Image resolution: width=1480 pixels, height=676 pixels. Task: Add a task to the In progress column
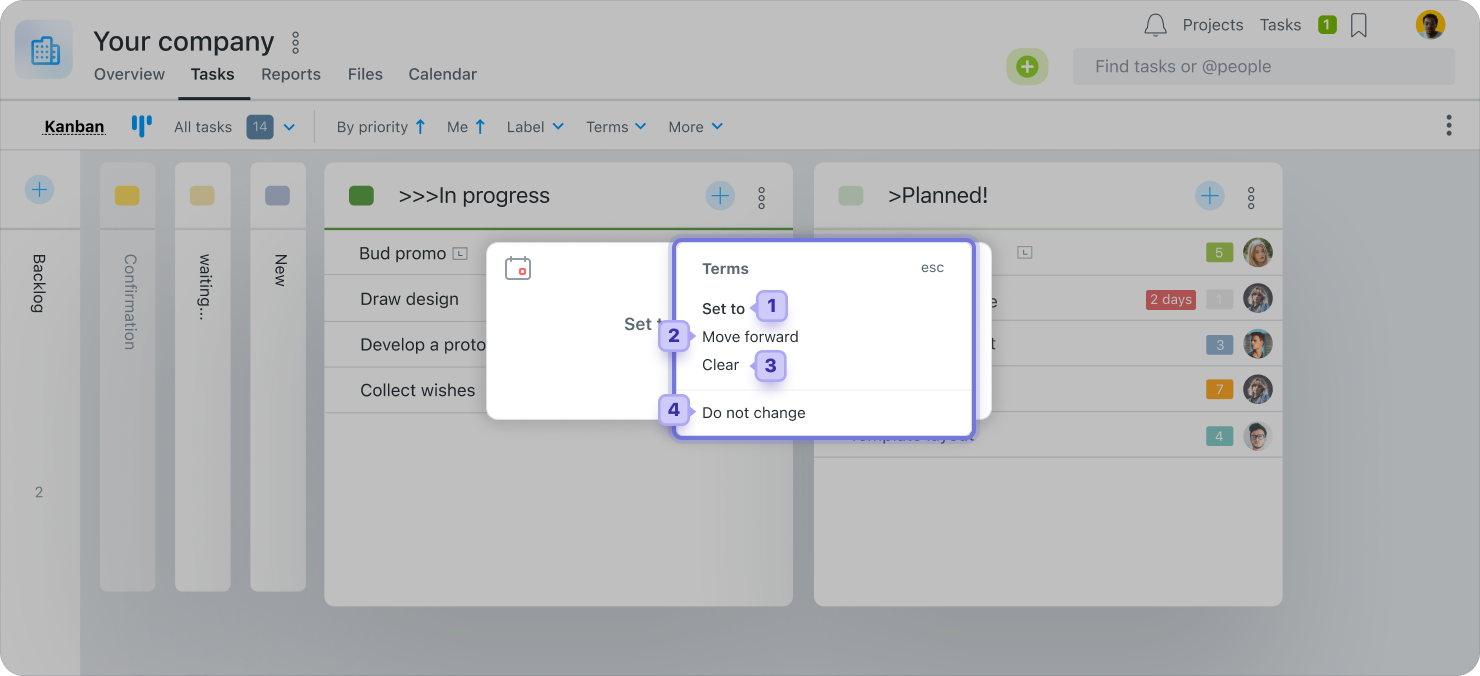pyautogui.click(x=719, y=195)
